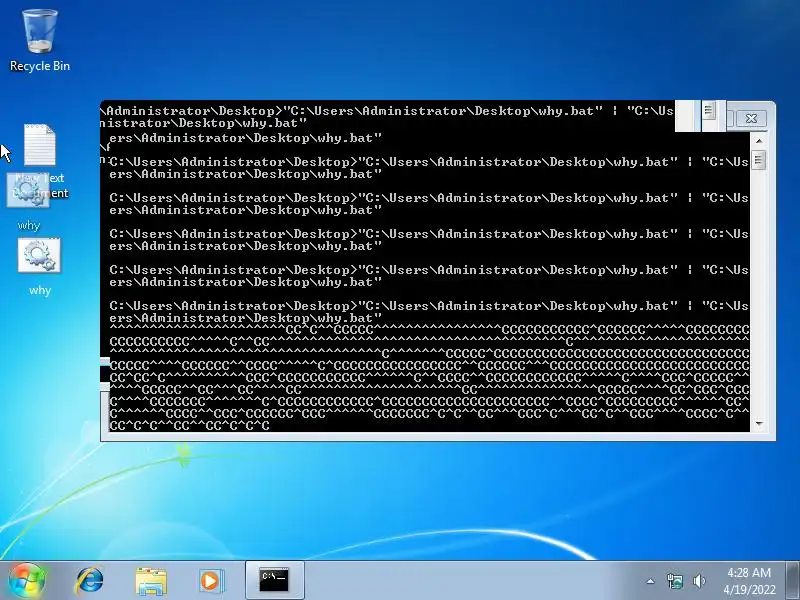
Task: Click the console scrollbar down arrow
Action: [759, 423]
